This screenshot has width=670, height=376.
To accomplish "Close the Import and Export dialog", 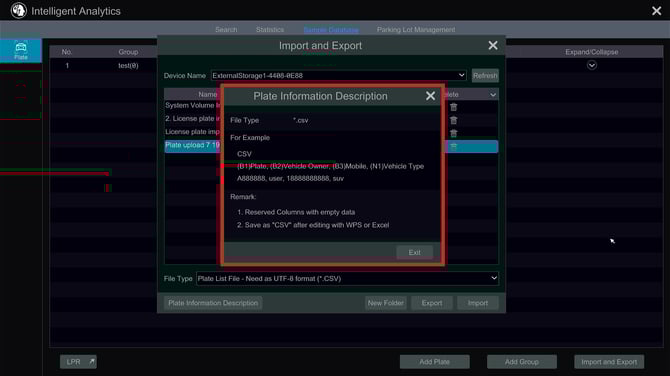I will 493,45.
